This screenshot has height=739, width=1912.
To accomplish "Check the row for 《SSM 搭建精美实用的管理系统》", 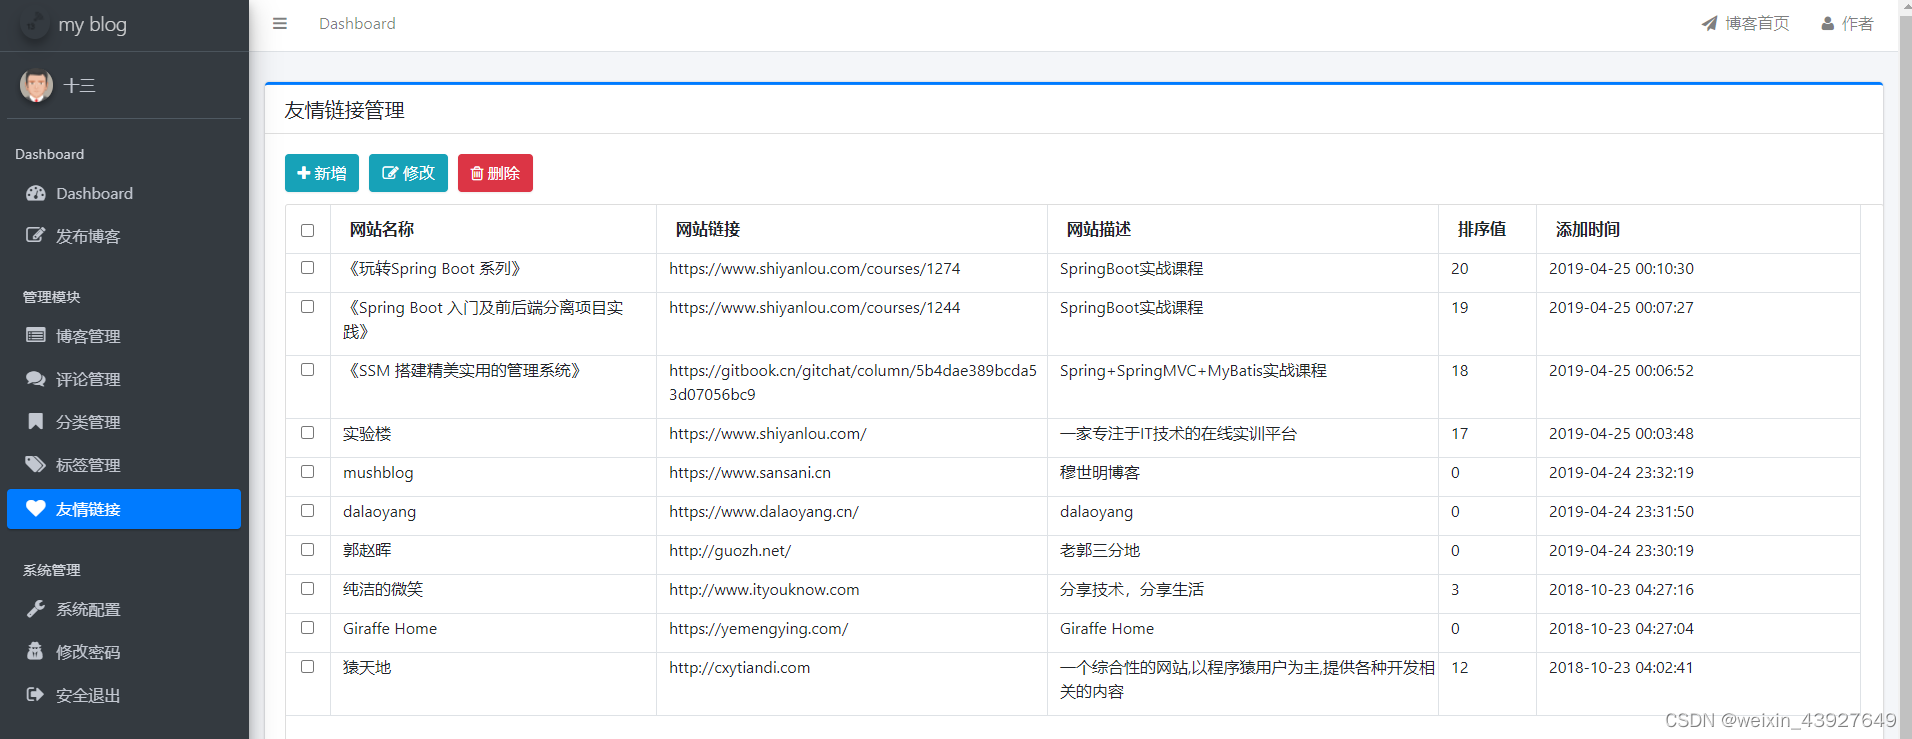I will coord(308,370).
